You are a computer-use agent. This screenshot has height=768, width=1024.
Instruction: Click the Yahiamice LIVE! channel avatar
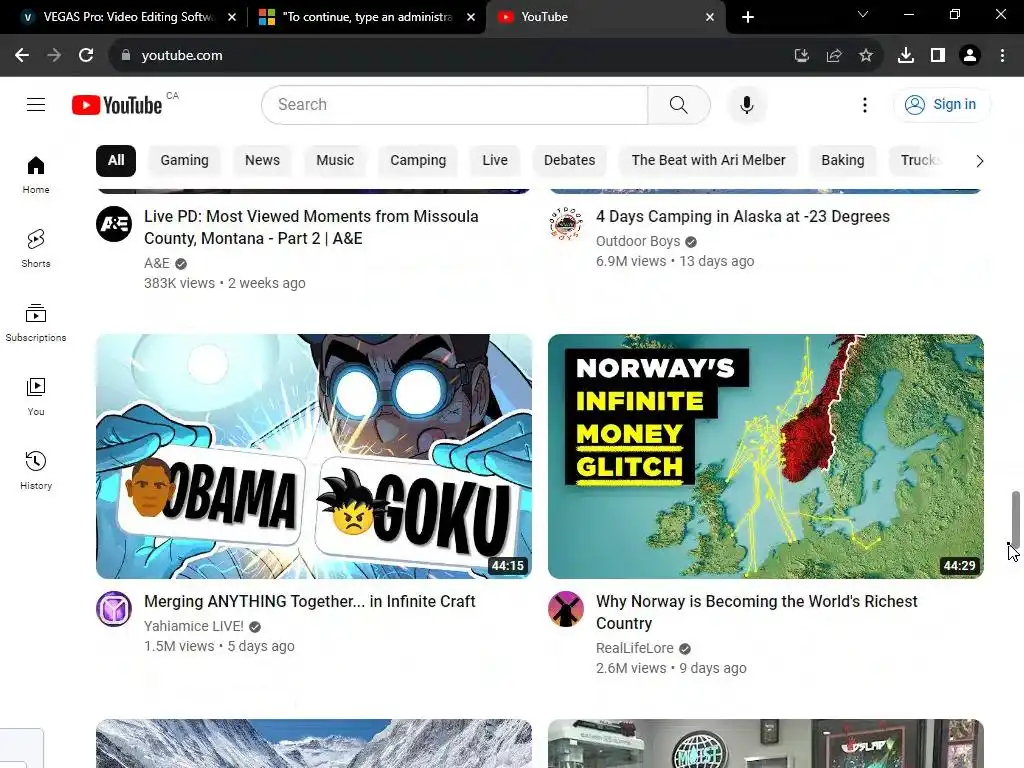tap(114, 609)
